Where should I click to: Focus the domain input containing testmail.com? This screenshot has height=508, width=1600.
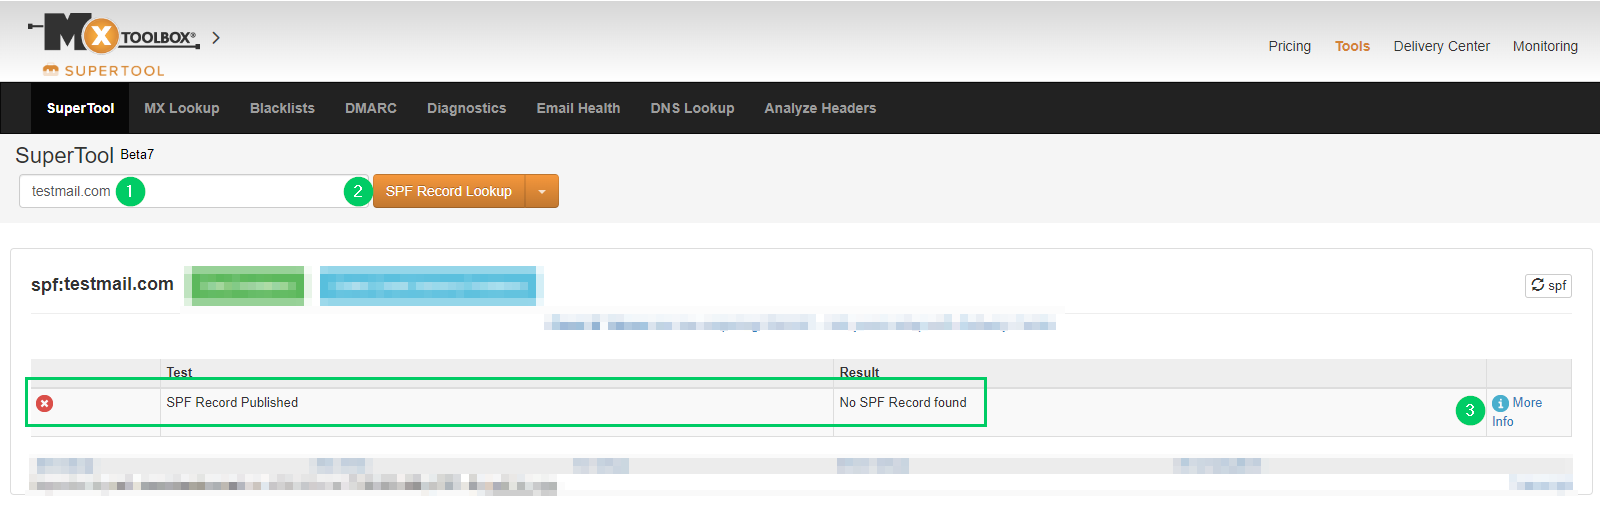pyautogui.click(x=195, y=191)
